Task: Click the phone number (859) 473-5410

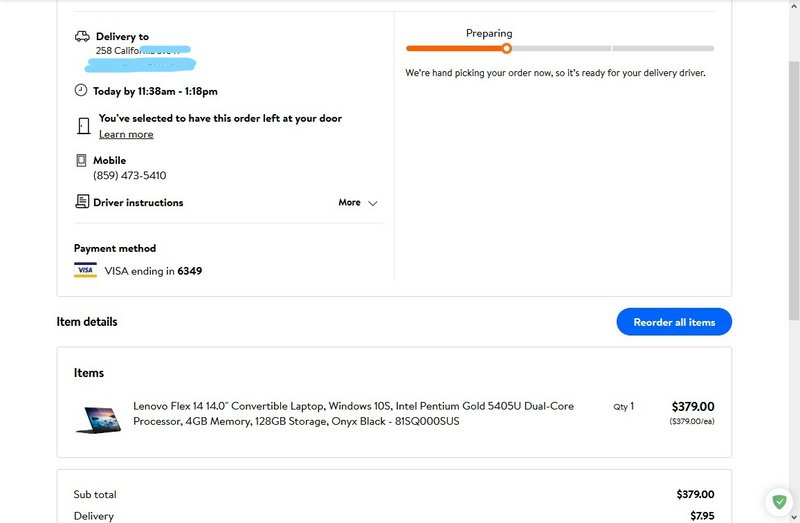Action: click(130, 176)
